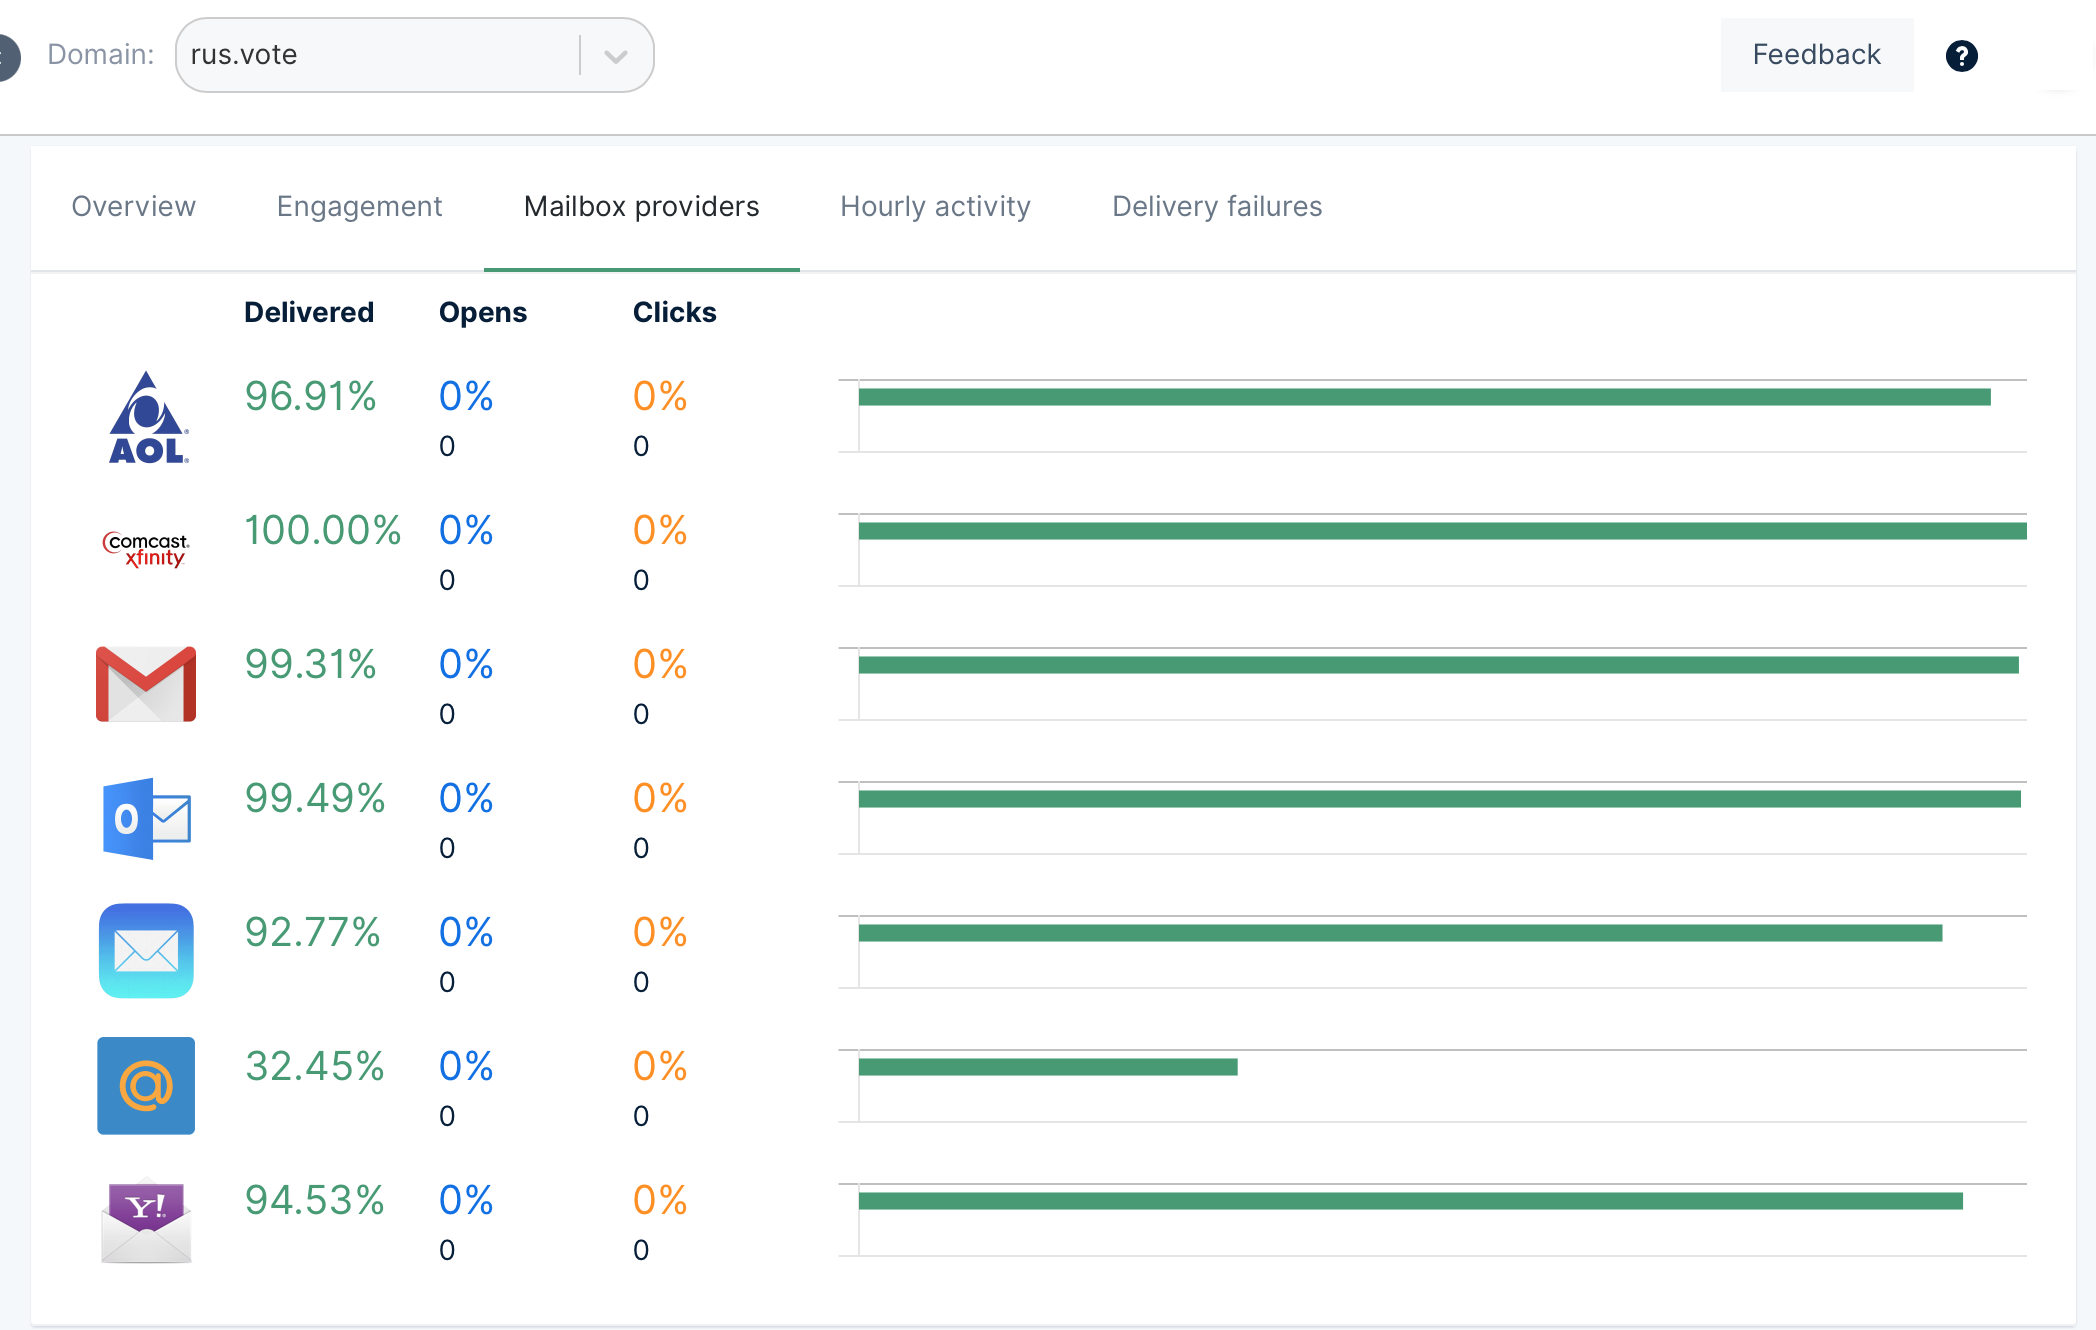Click the rus.vote domain selector field
2096x1330 pixels.
pyautogui.click(x=378, y=55)
